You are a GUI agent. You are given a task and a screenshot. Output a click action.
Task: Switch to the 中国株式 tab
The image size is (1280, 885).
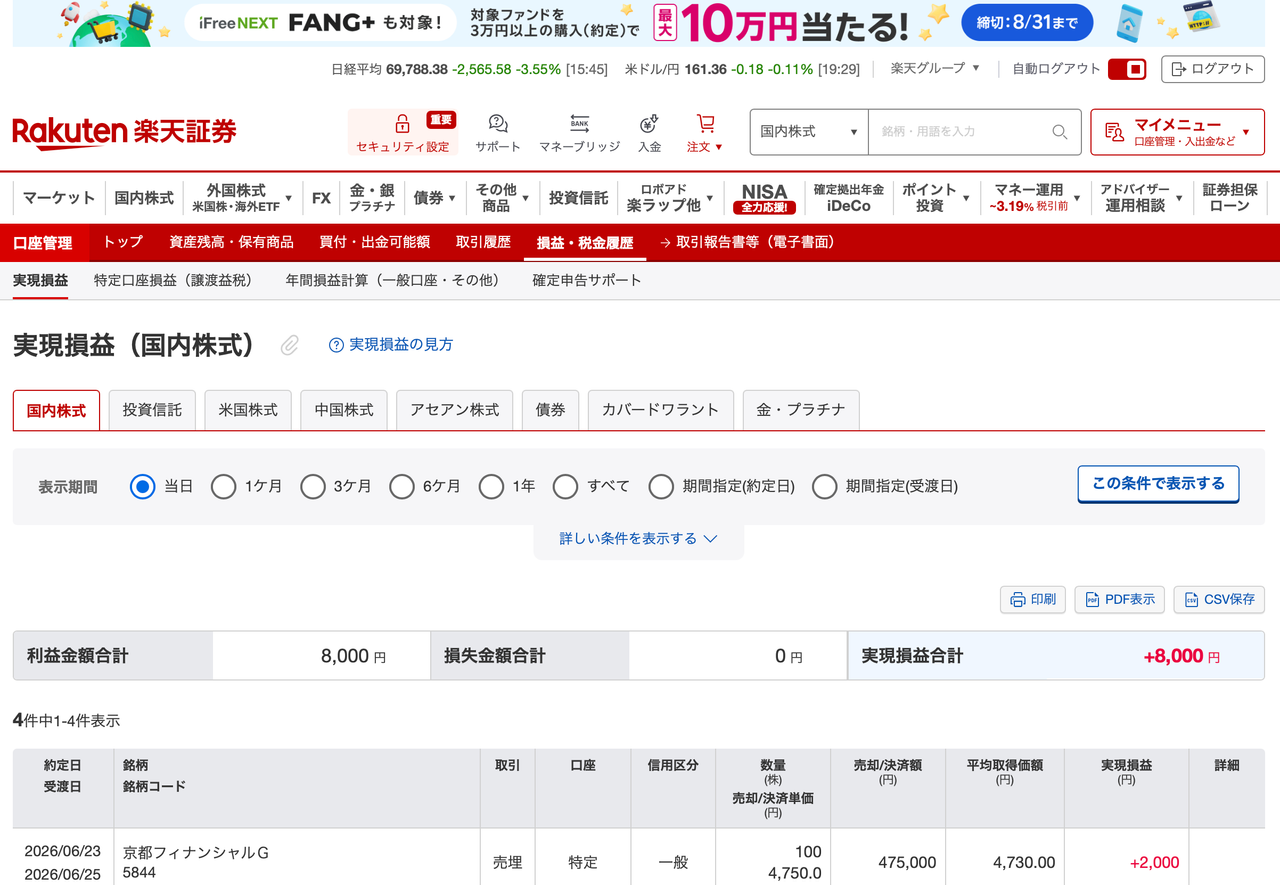344,410
